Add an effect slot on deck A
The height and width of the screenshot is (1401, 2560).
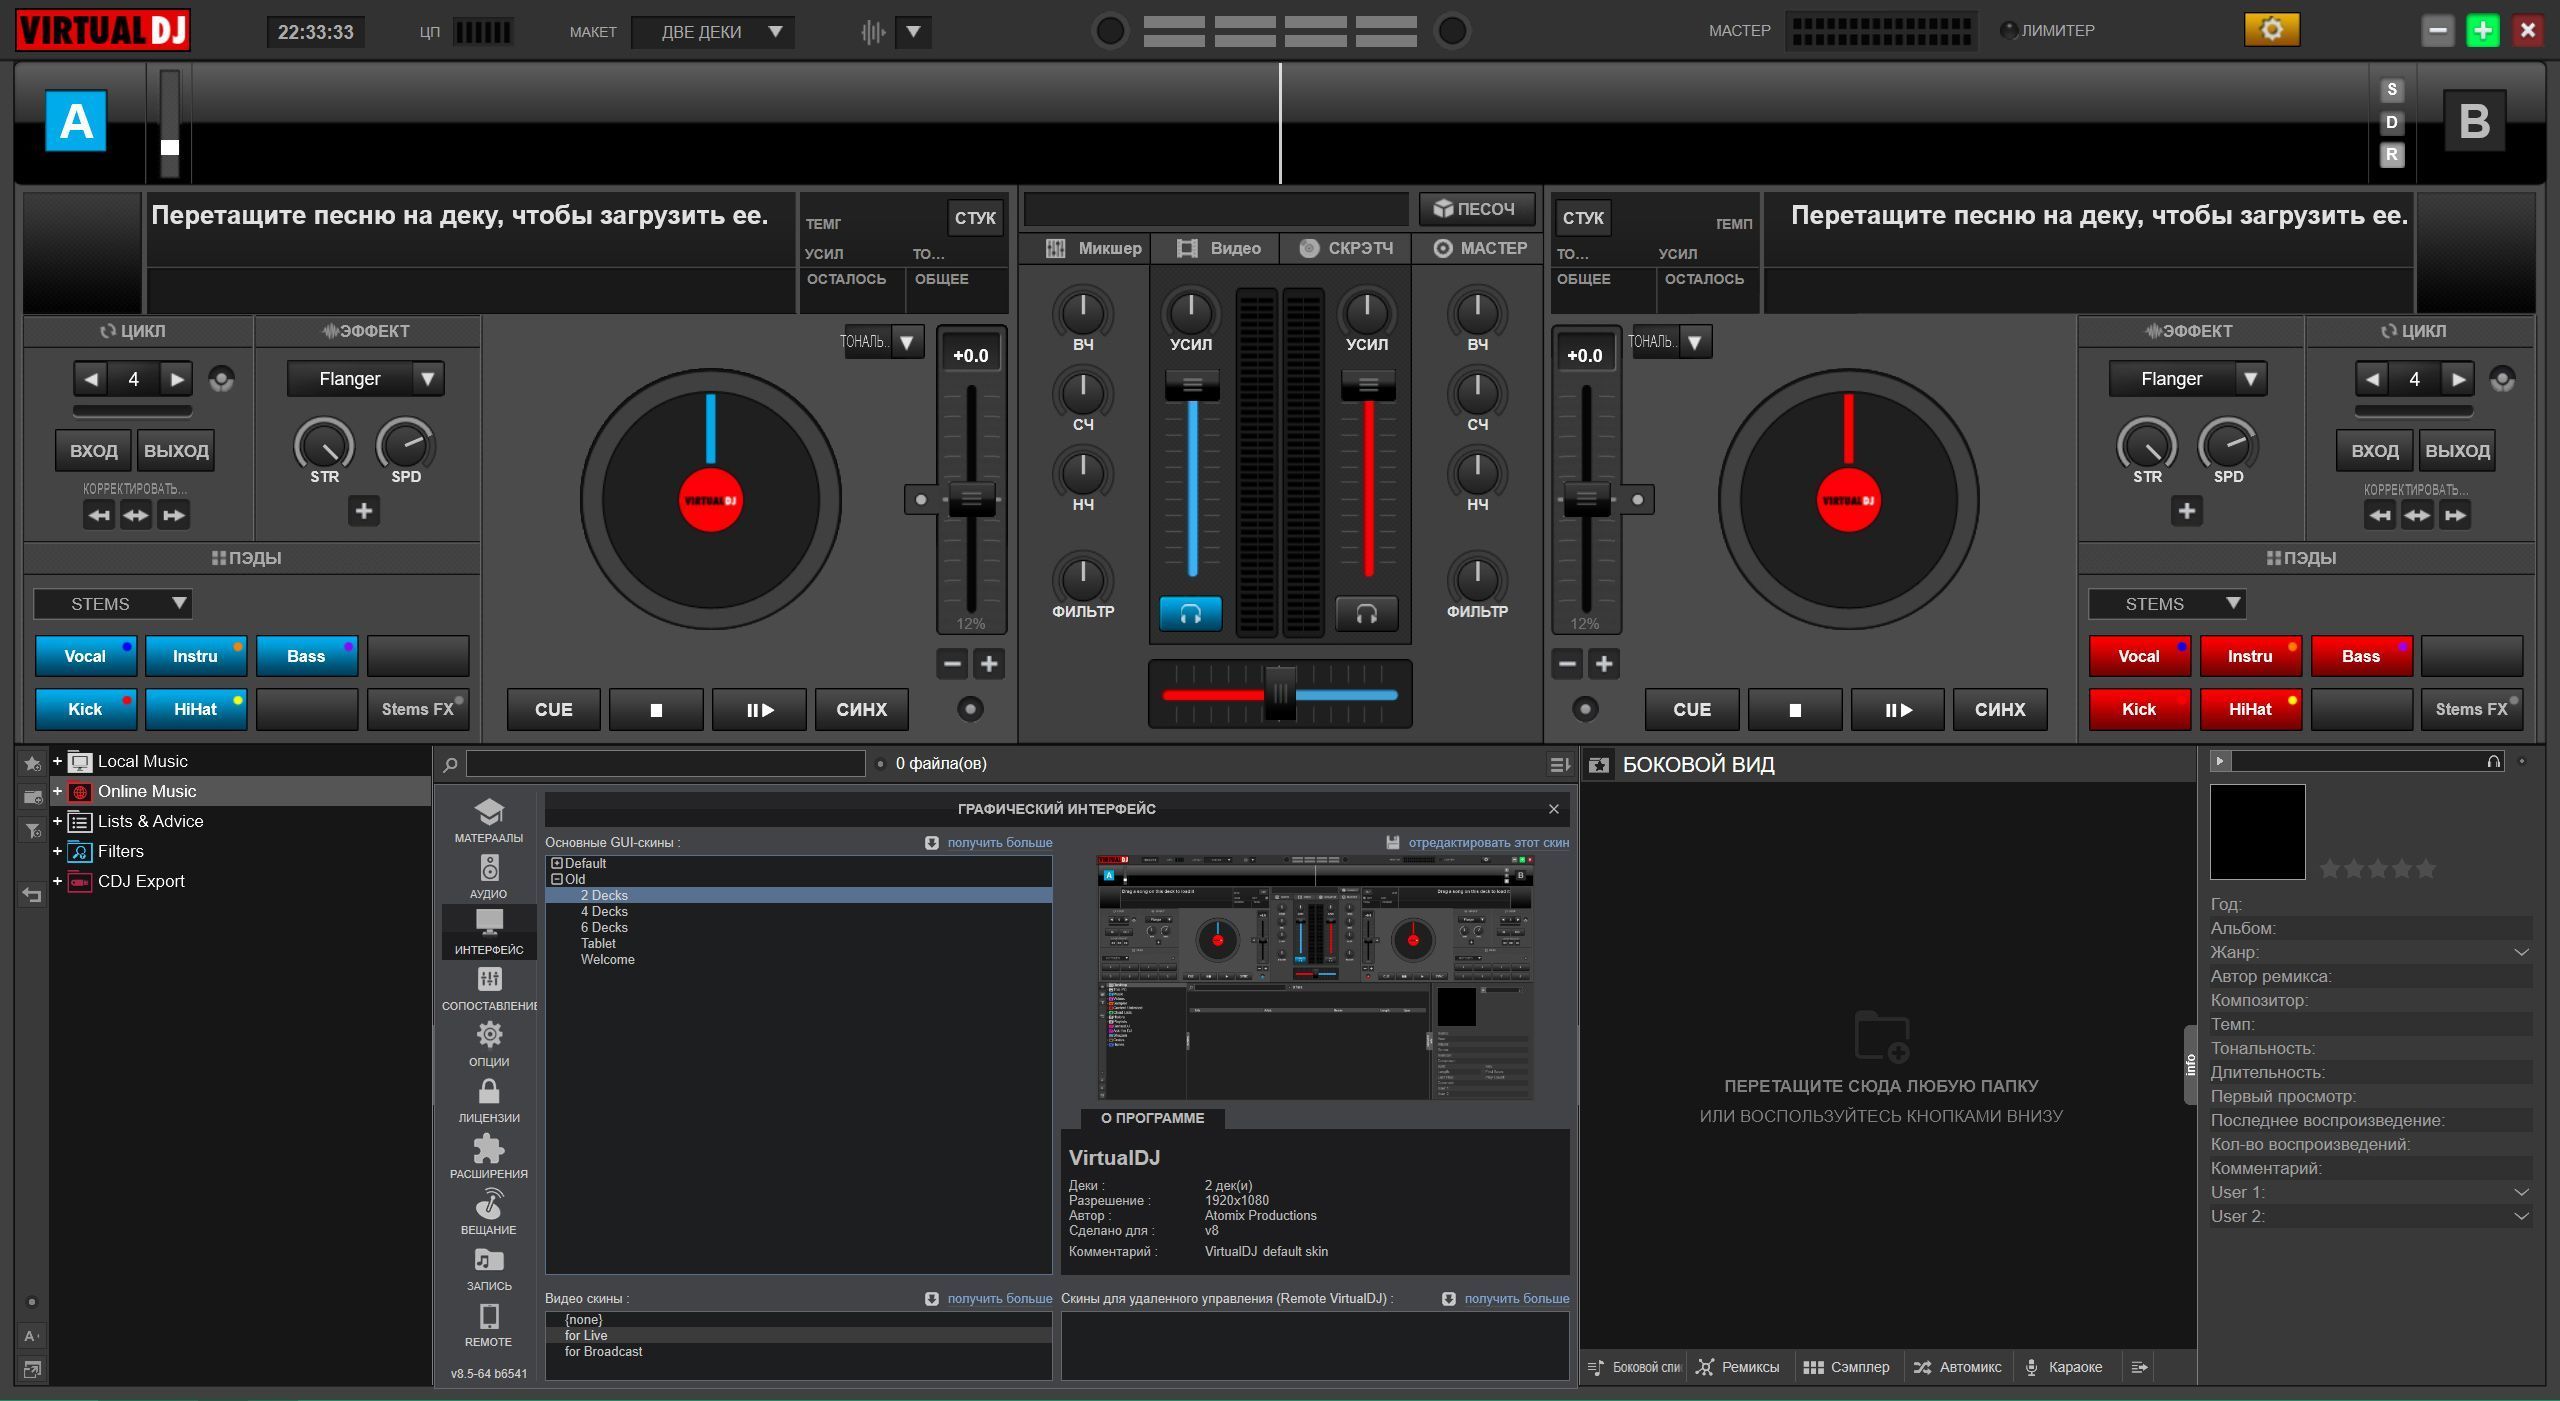click(x=364, y=511)
